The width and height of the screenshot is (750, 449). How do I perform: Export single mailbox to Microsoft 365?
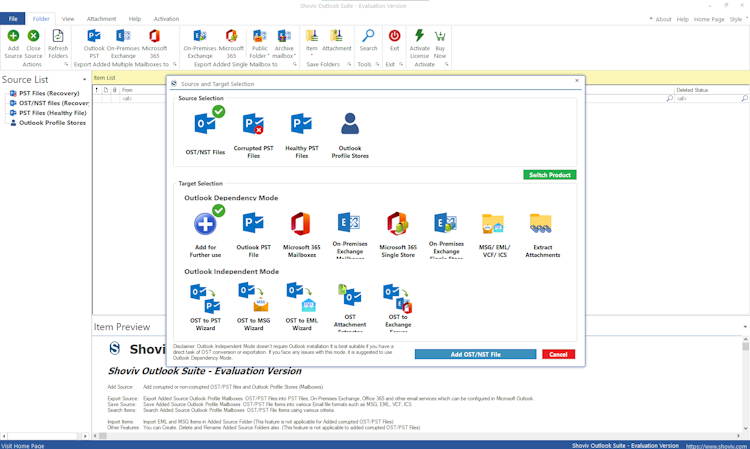231,44
